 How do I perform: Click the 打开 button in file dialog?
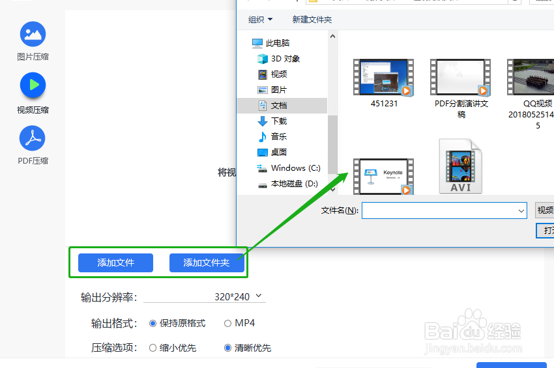pyautogui.click(x=546, y=231)
